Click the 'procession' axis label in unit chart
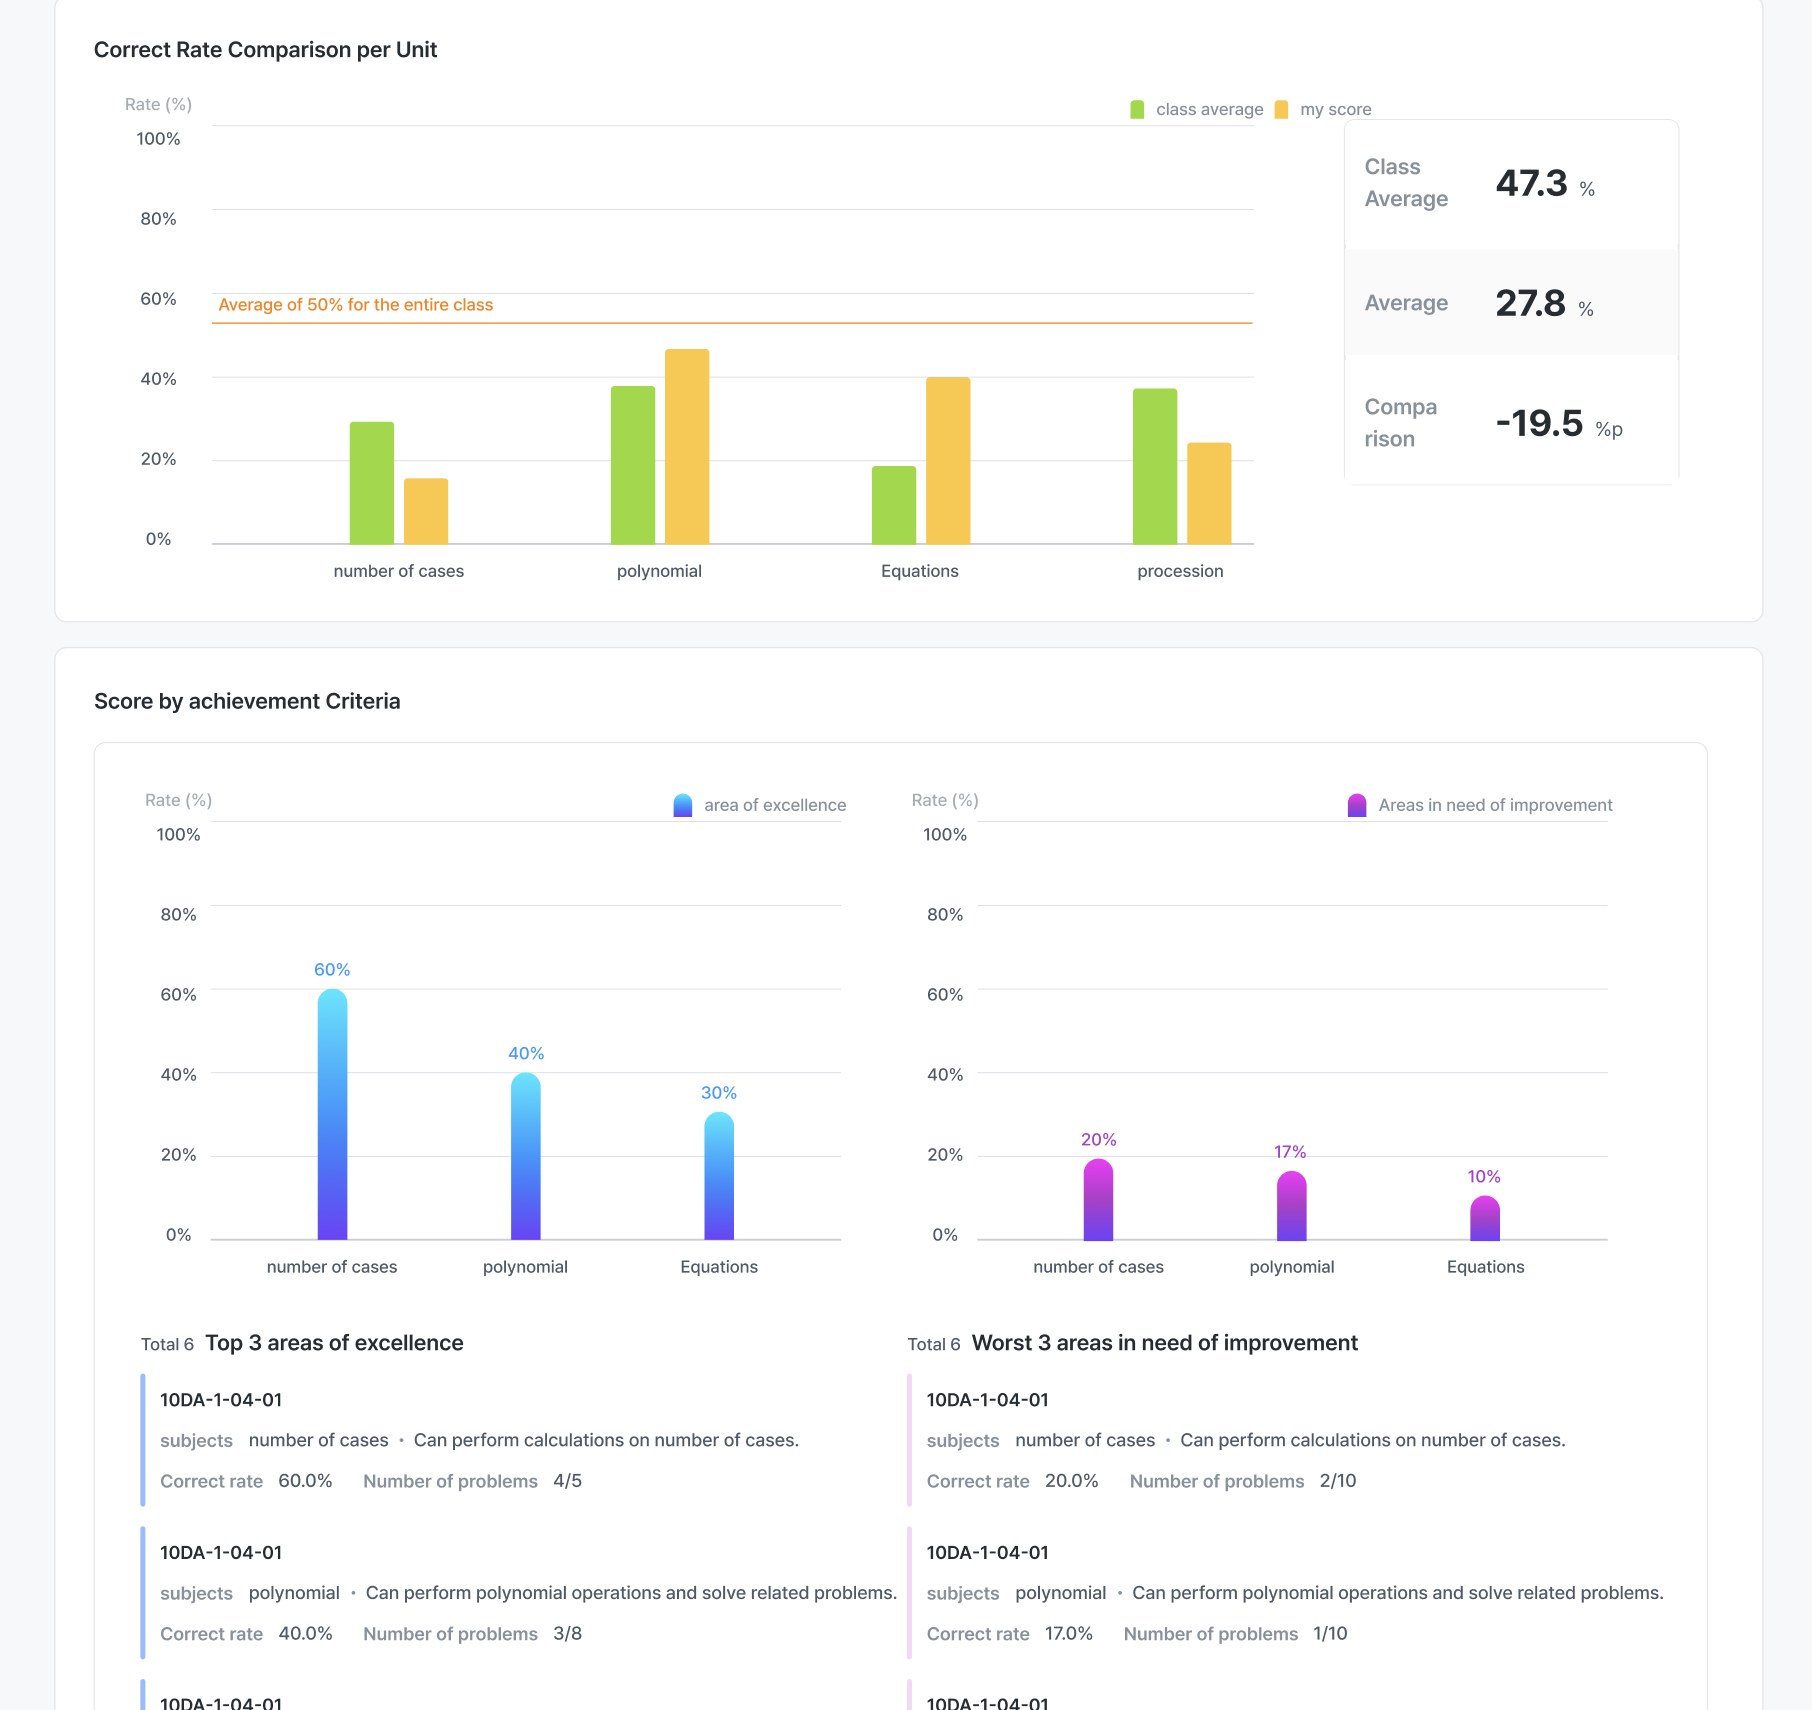 point(1180,571)
